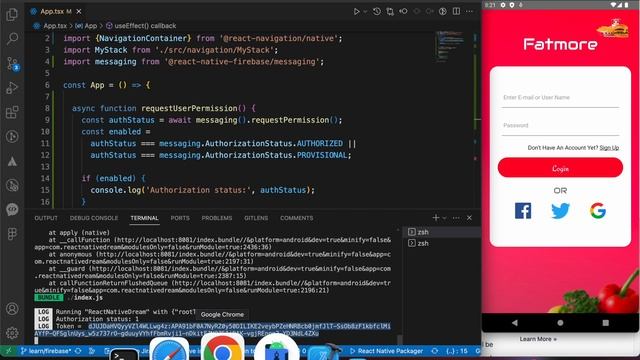Click the highlighted Token value in terminal

click(212, 330)
